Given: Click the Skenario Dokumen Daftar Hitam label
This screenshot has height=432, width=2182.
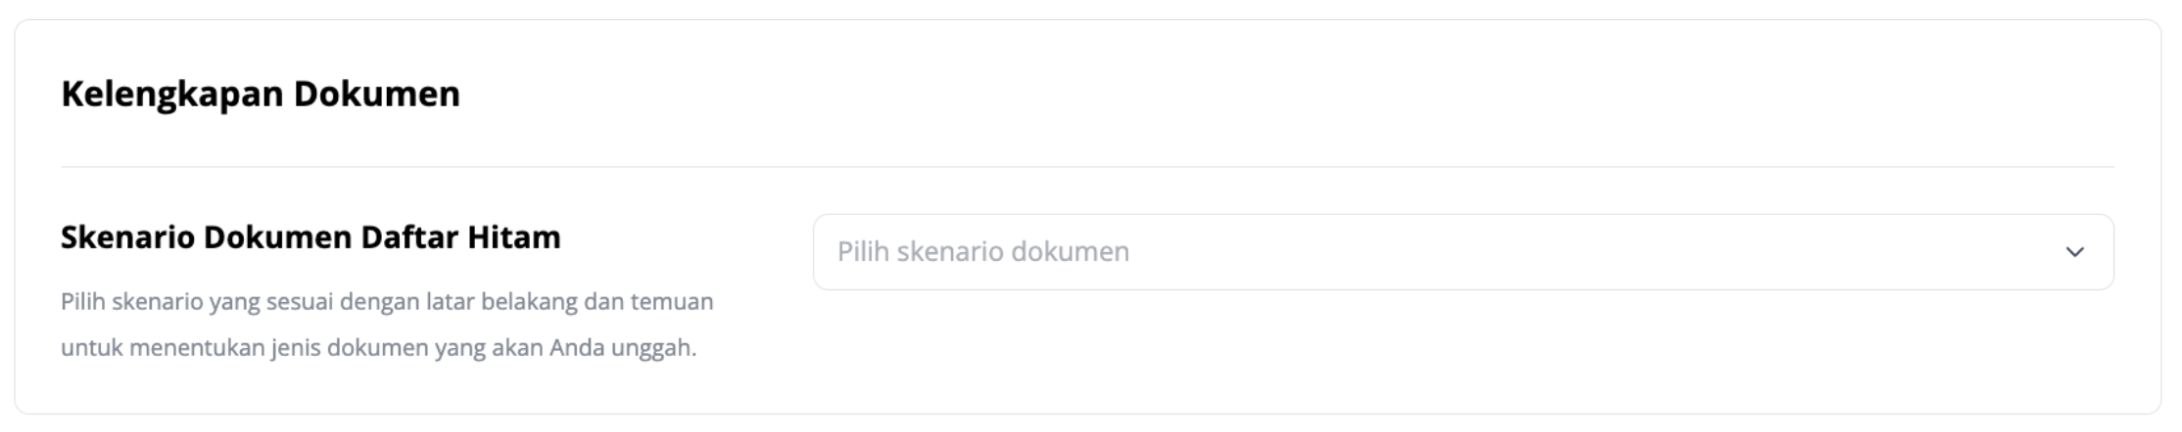Looking at the screenshot, I should click(310, 237).
